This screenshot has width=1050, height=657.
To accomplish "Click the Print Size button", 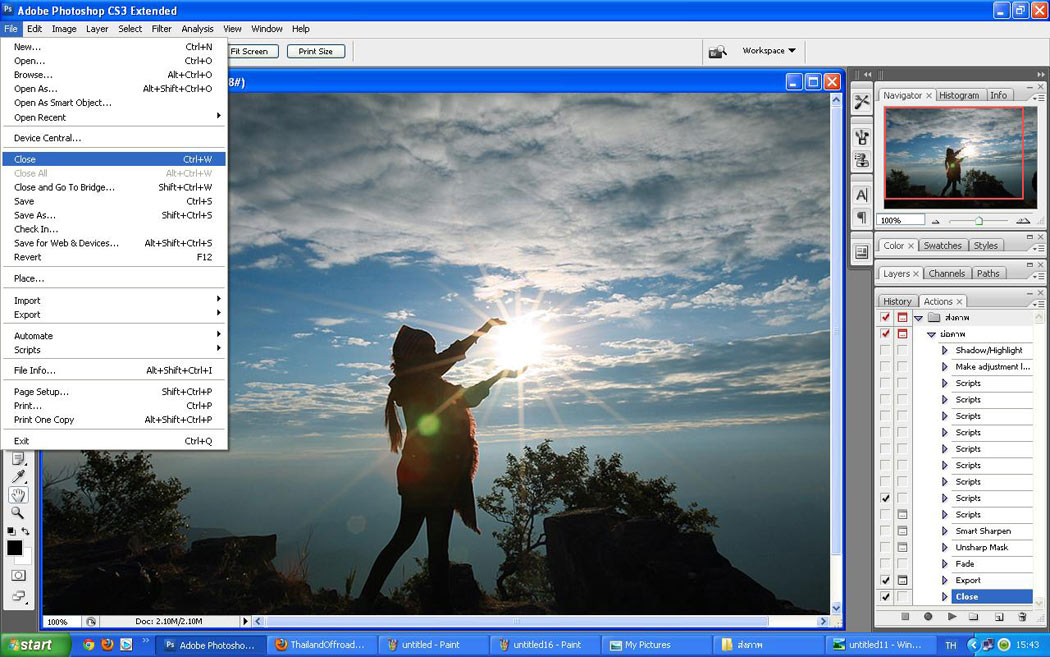I will 316,51.
